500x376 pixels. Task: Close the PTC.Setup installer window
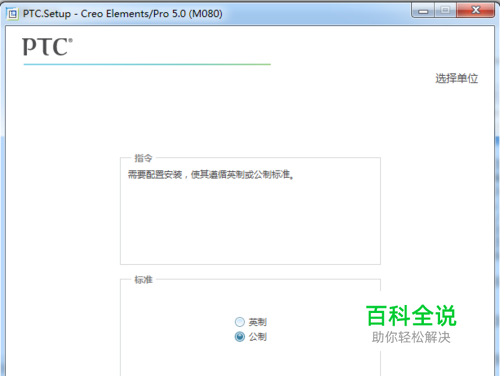coord(475,11)
